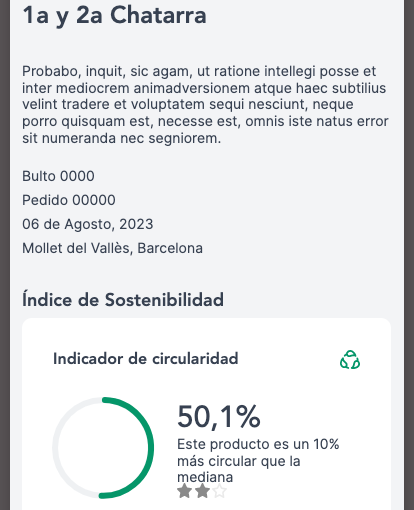
Task: Click the word 'mediana' under the percentage
Action: point(205,477)
